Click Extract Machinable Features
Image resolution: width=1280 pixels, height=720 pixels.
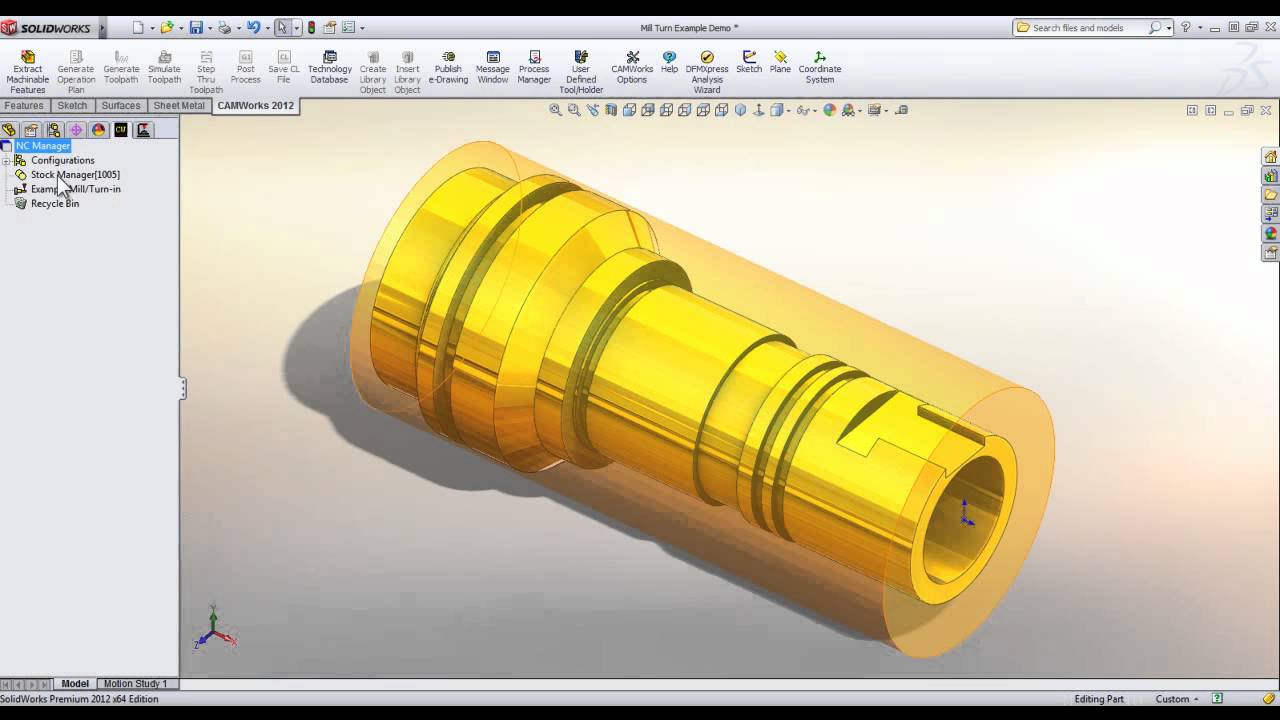tap(28, 72)
